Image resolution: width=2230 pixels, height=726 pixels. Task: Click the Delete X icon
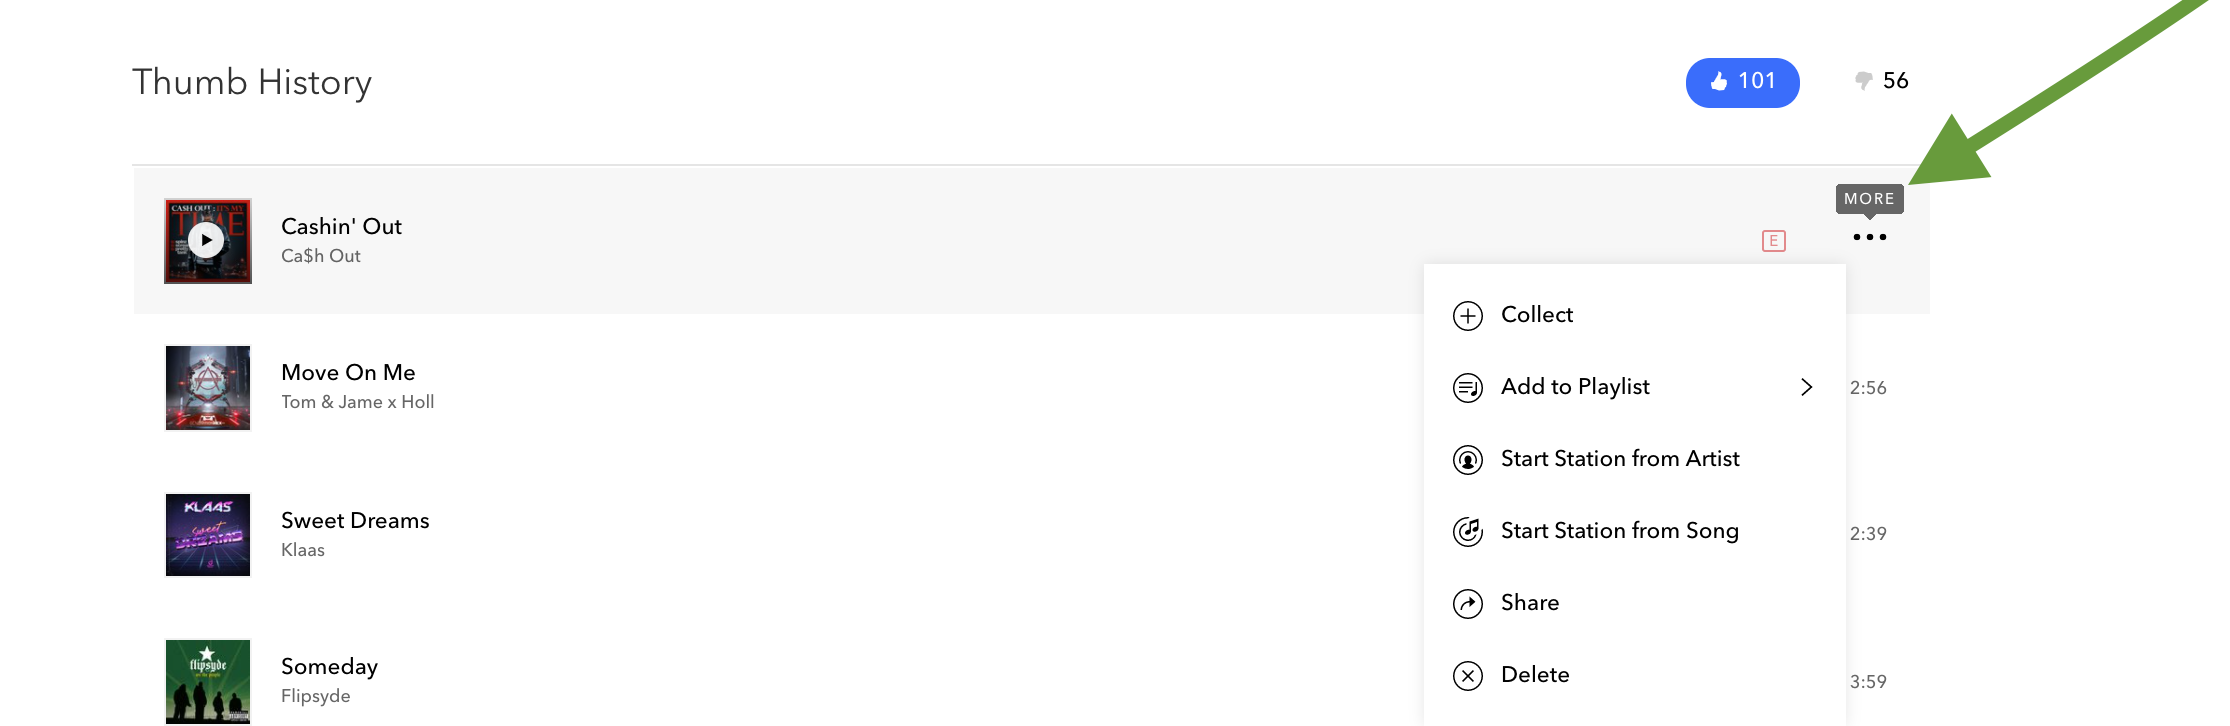1467,676
